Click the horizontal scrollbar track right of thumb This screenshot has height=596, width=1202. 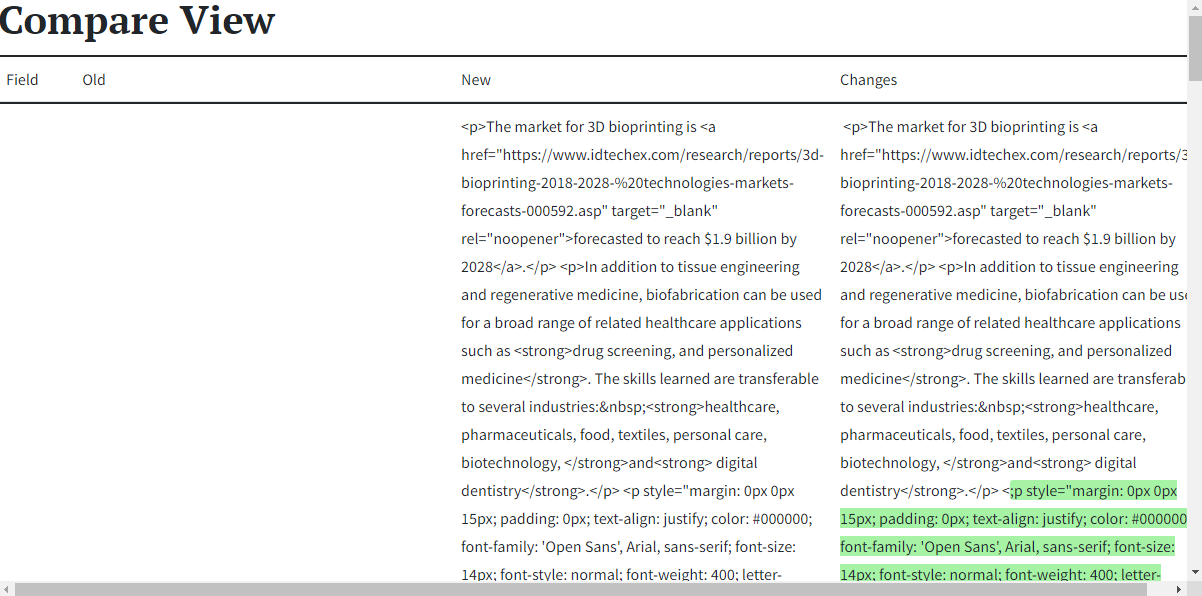coord(1160,588)
